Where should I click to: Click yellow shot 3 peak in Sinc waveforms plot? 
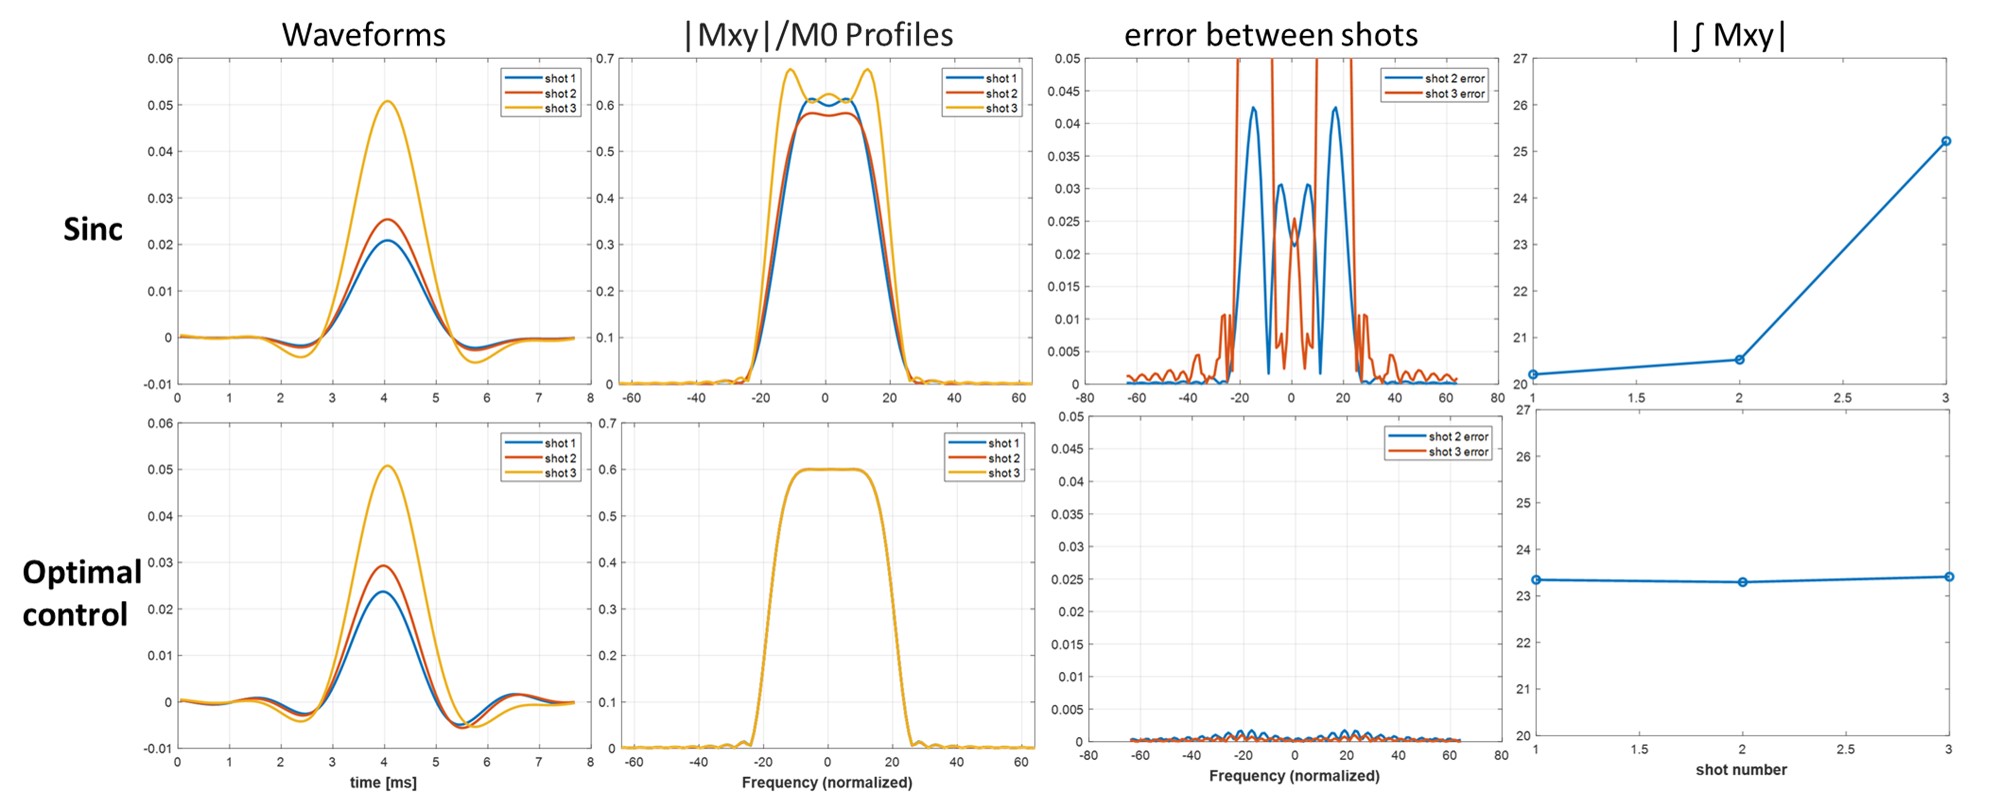386,101
